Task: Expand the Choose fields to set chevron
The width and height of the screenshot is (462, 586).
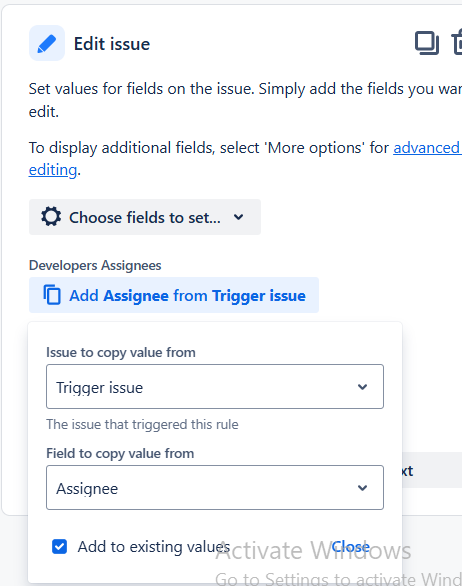Action: pyautogui.click(x=238, y=217)
